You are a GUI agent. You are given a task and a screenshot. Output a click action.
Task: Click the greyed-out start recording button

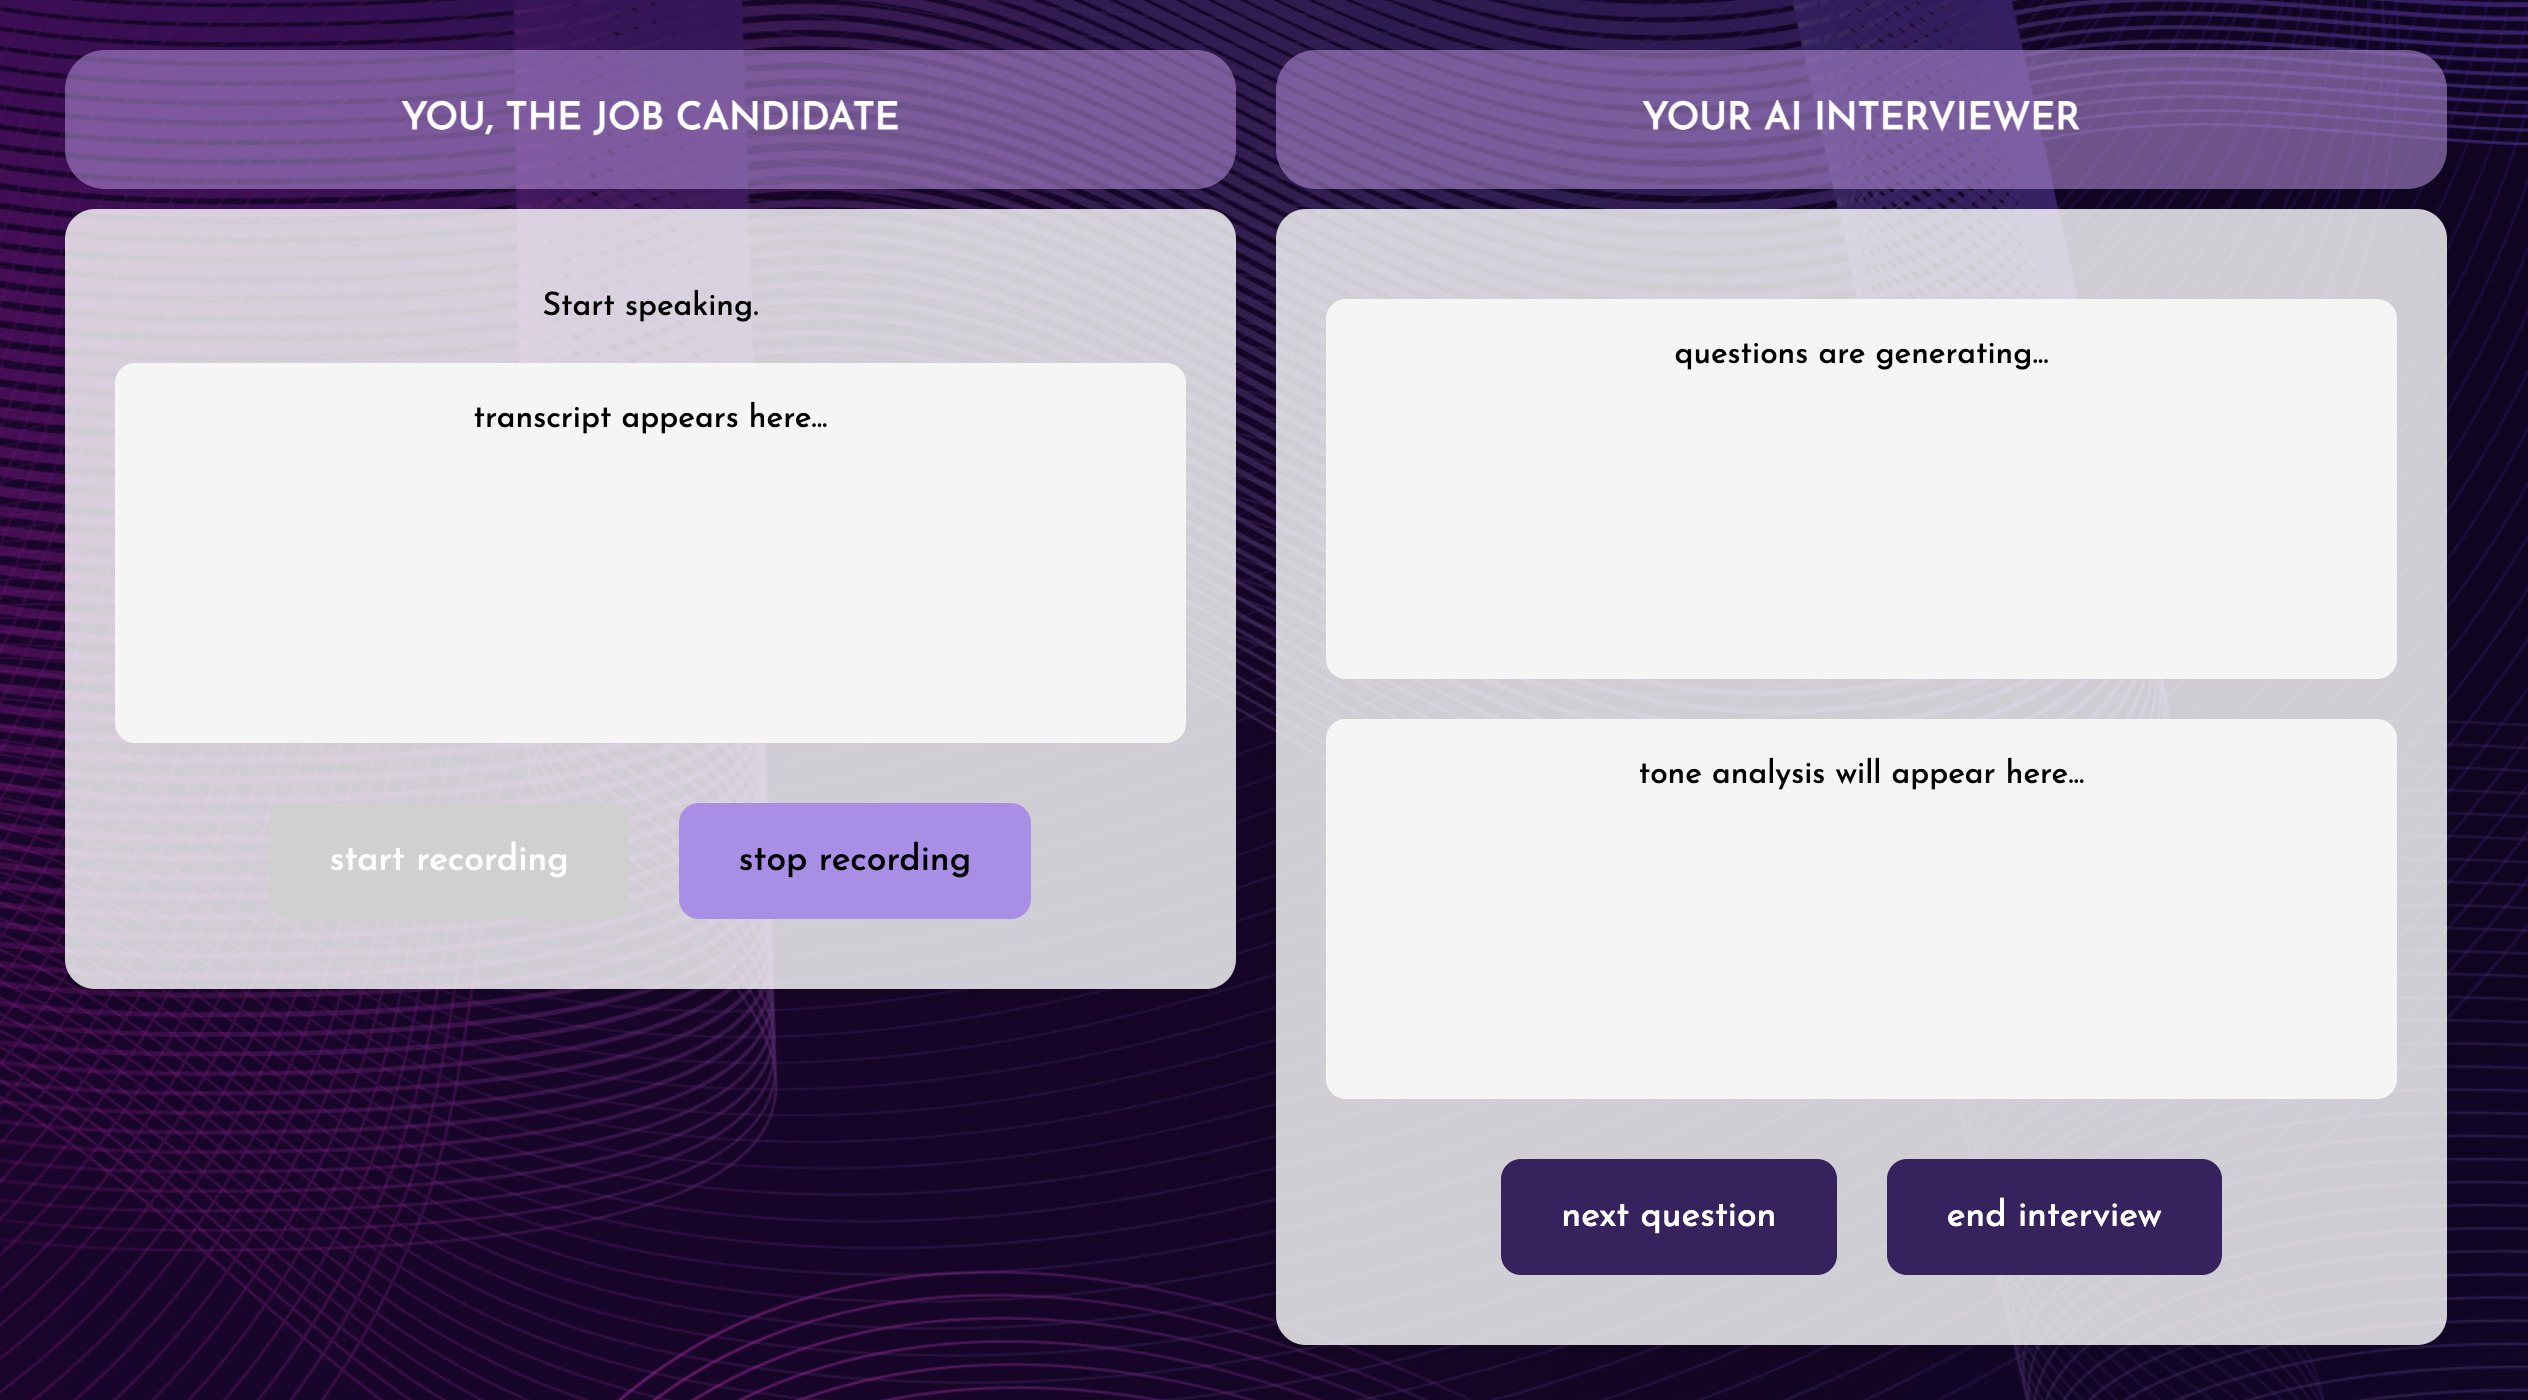[449, 860]
